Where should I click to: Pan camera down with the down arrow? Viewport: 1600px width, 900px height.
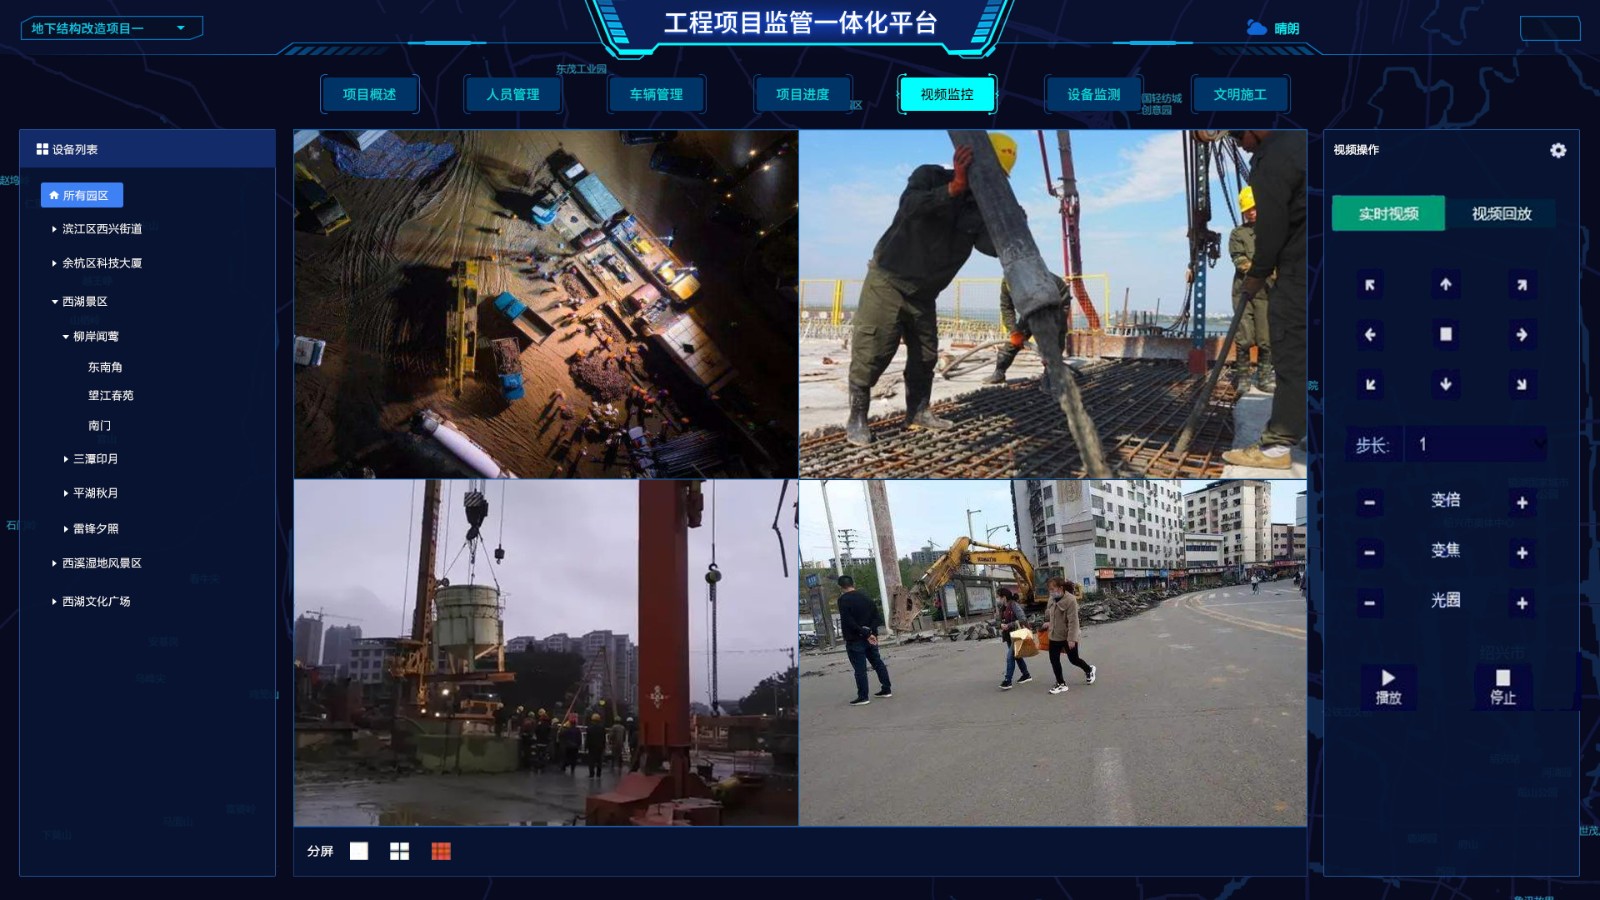(1446, 384)
